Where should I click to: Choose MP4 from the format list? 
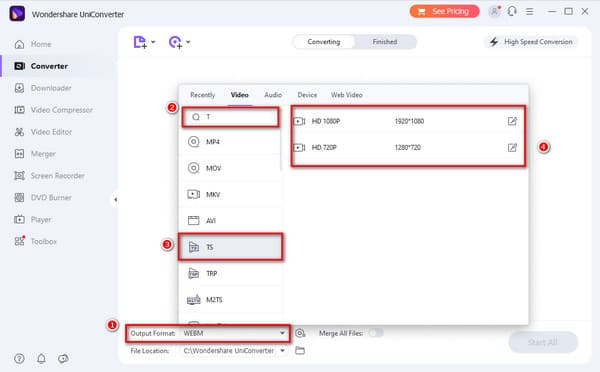pyautogui.click(x=231, y=142)
